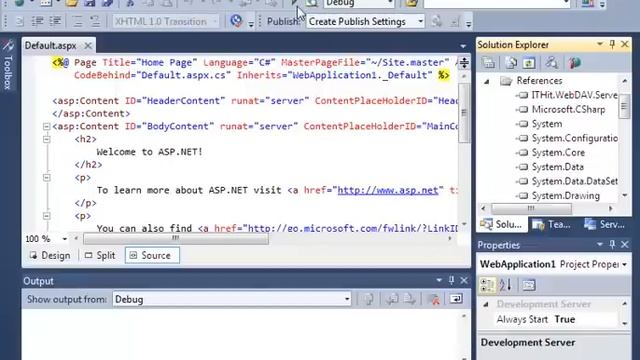Click Refresh icon in Solution Explorer

[529, 63]
